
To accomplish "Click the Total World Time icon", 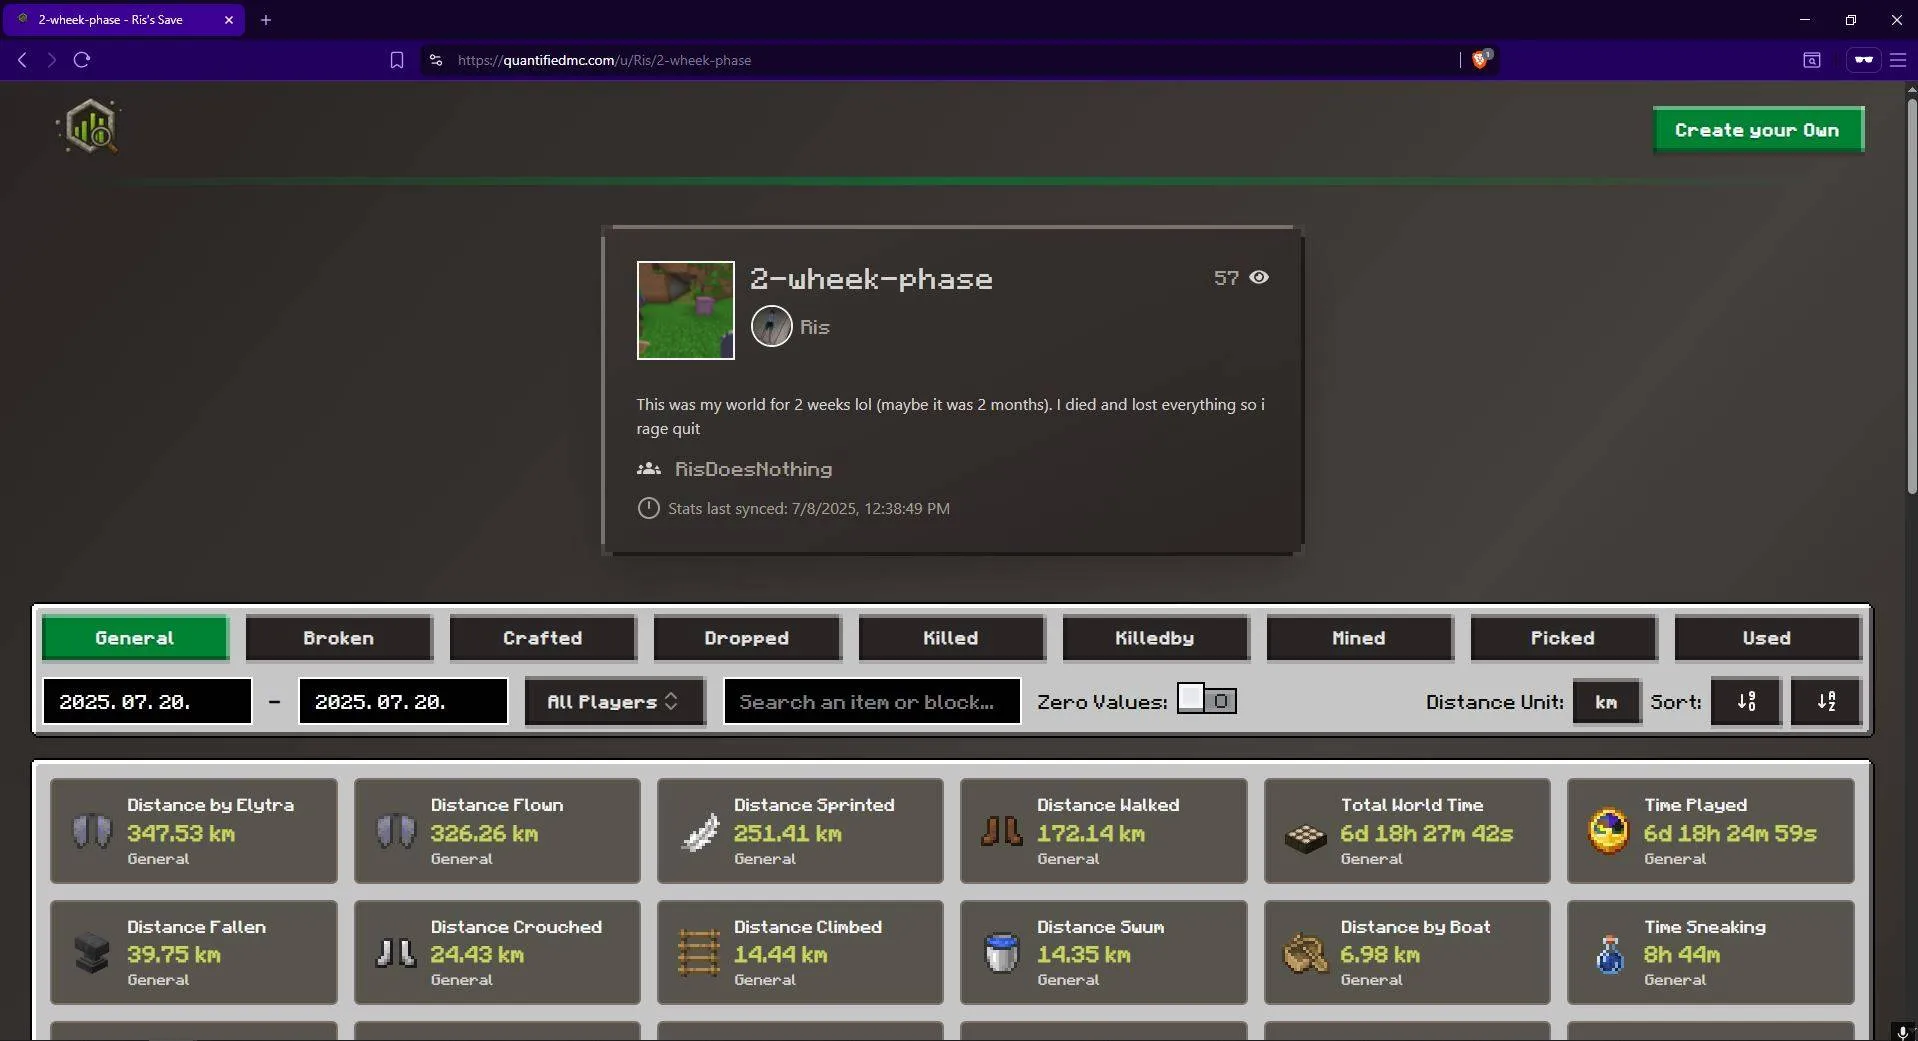I will [x=1305, y=837].
